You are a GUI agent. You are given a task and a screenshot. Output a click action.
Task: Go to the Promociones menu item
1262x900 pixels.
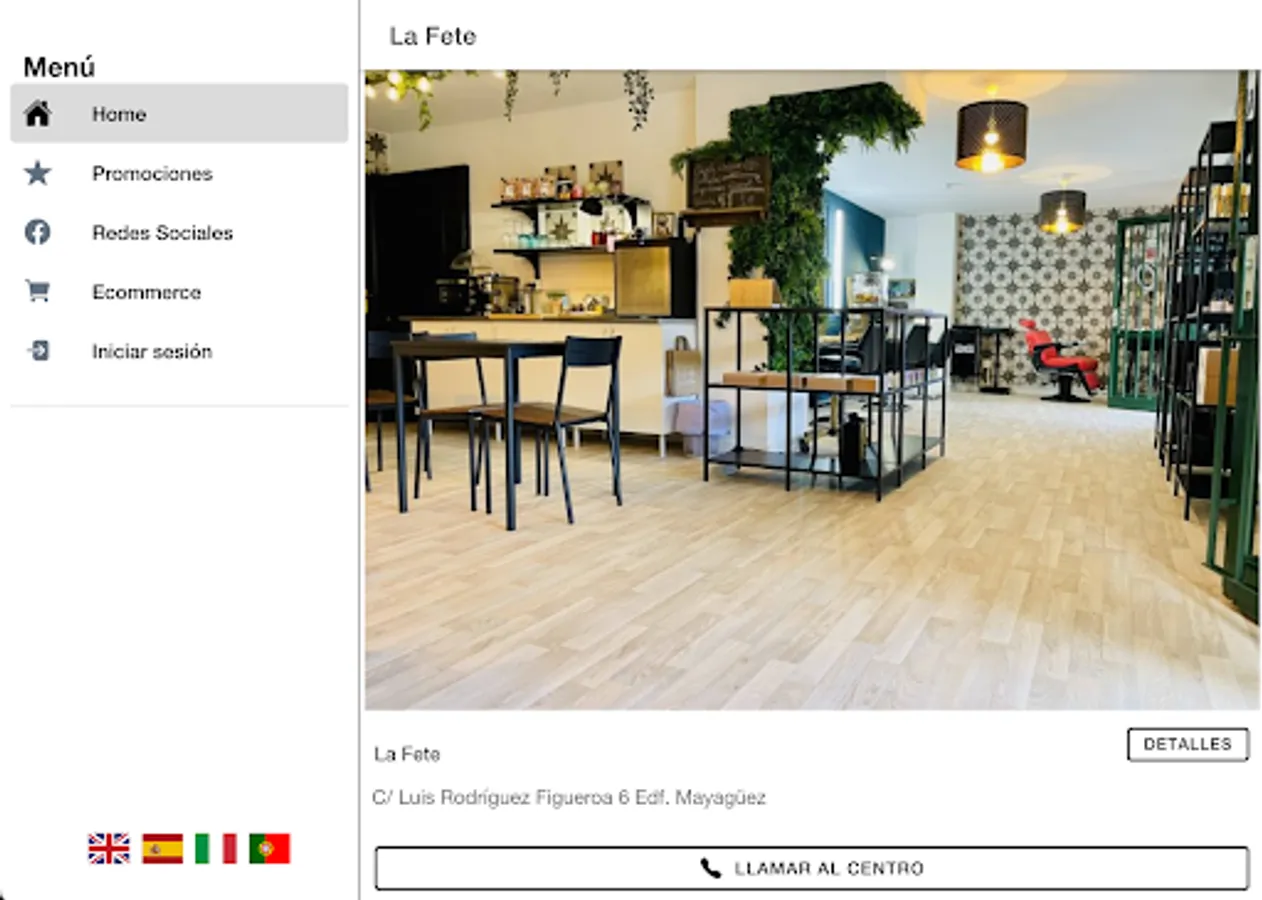180,173
